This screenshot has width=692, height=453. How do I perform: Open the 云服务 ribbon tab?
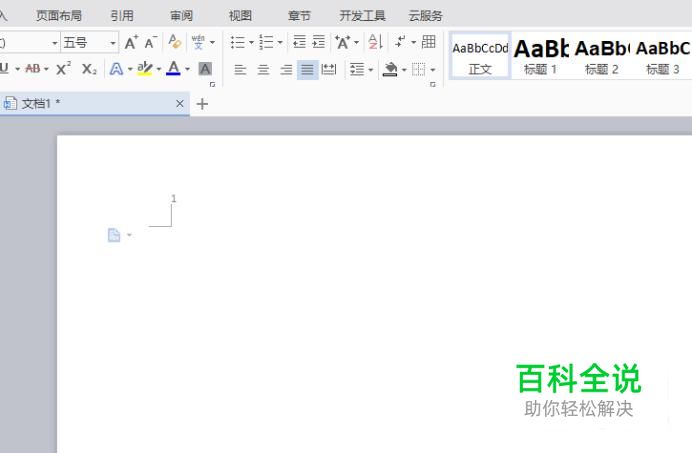[x=425, y=16]
